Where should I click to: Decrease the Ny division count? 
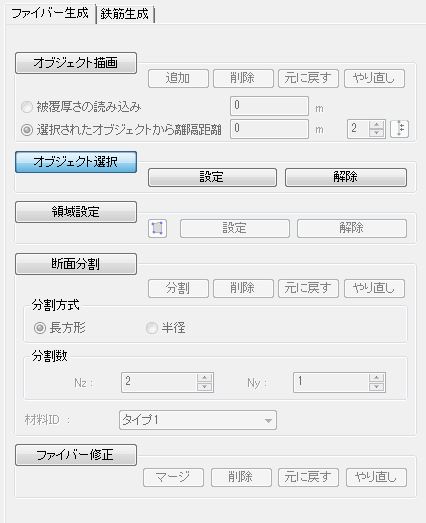point(376,387)
